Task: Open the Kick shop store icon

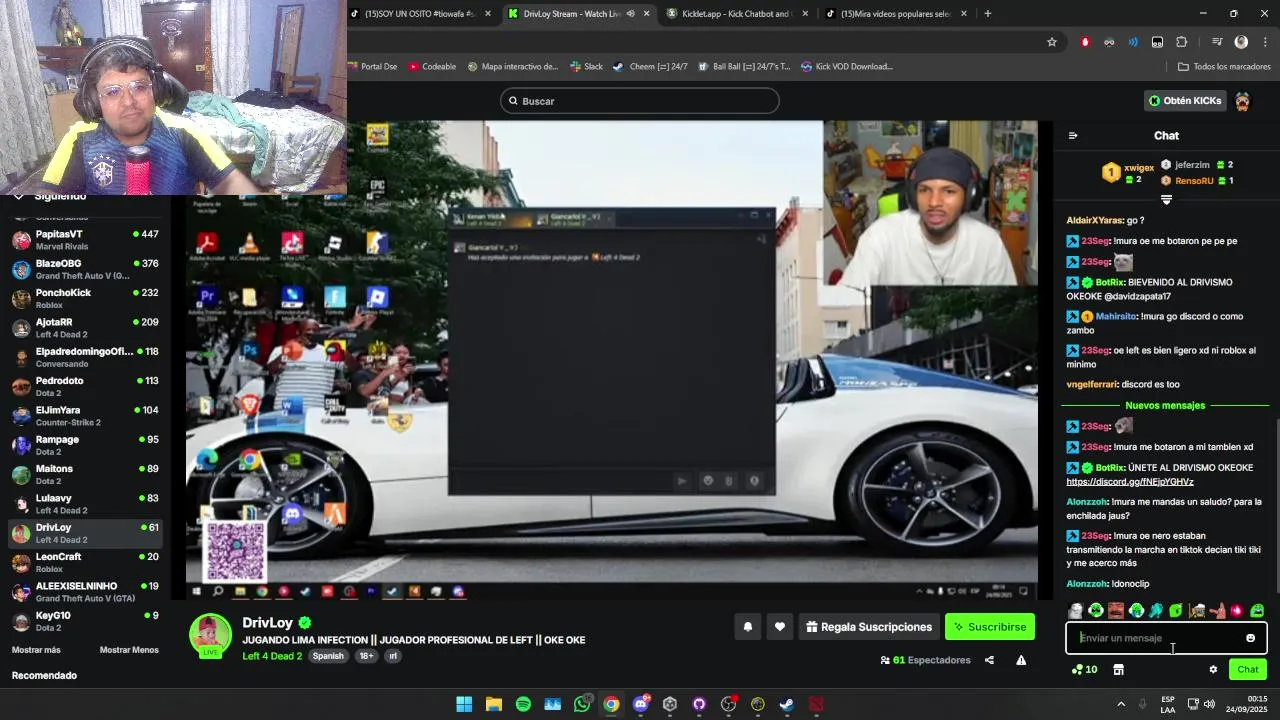Action: (1118, 670)
